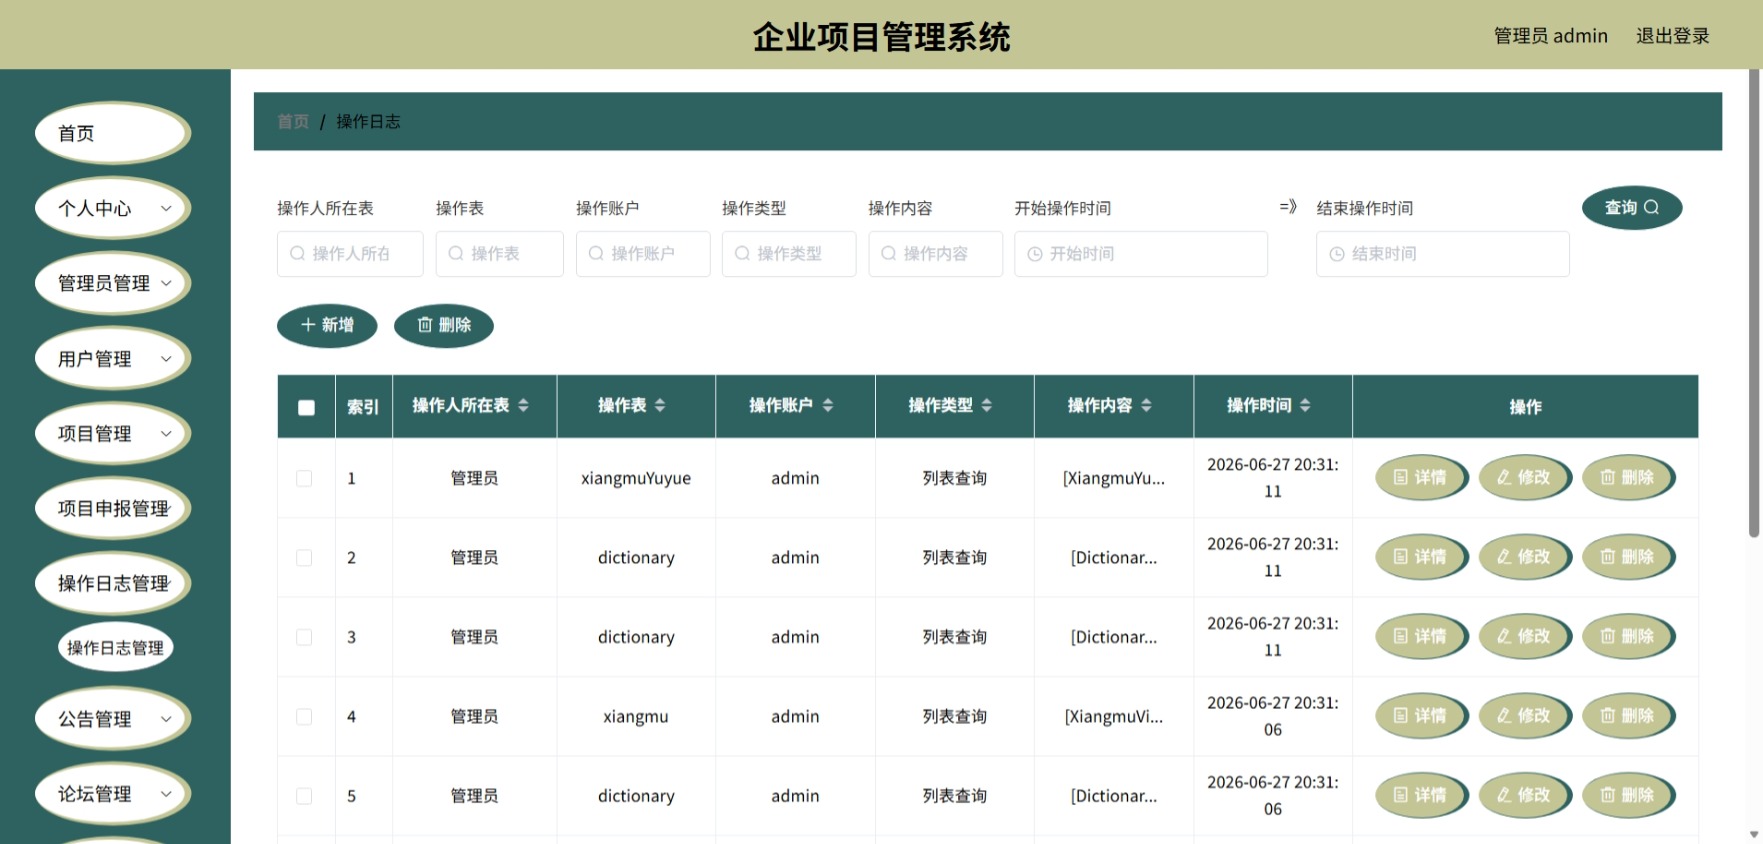The image size is (1763, 844).
Task: Click 管理员 admin user label
Action: tap(1550, 36)
